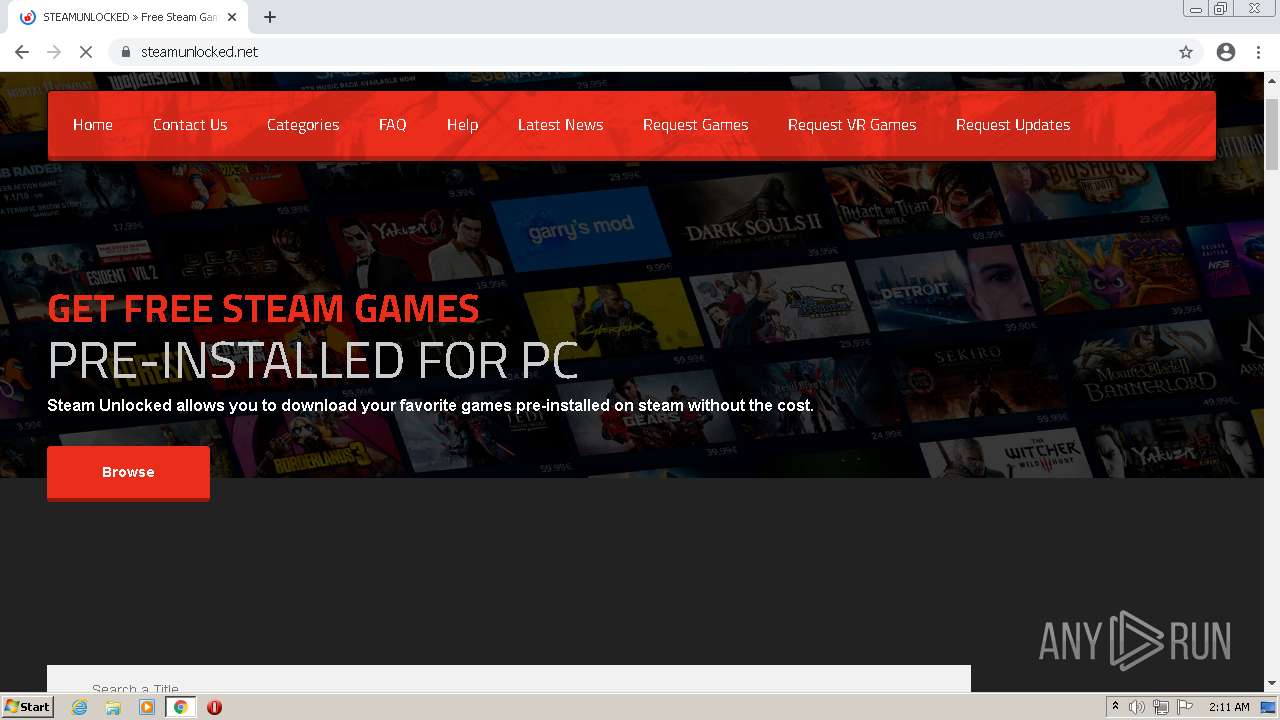Viewport: 1280px width, 720px height.
Task: Click the Chrome taskbar icon
Action: point(181,707)
